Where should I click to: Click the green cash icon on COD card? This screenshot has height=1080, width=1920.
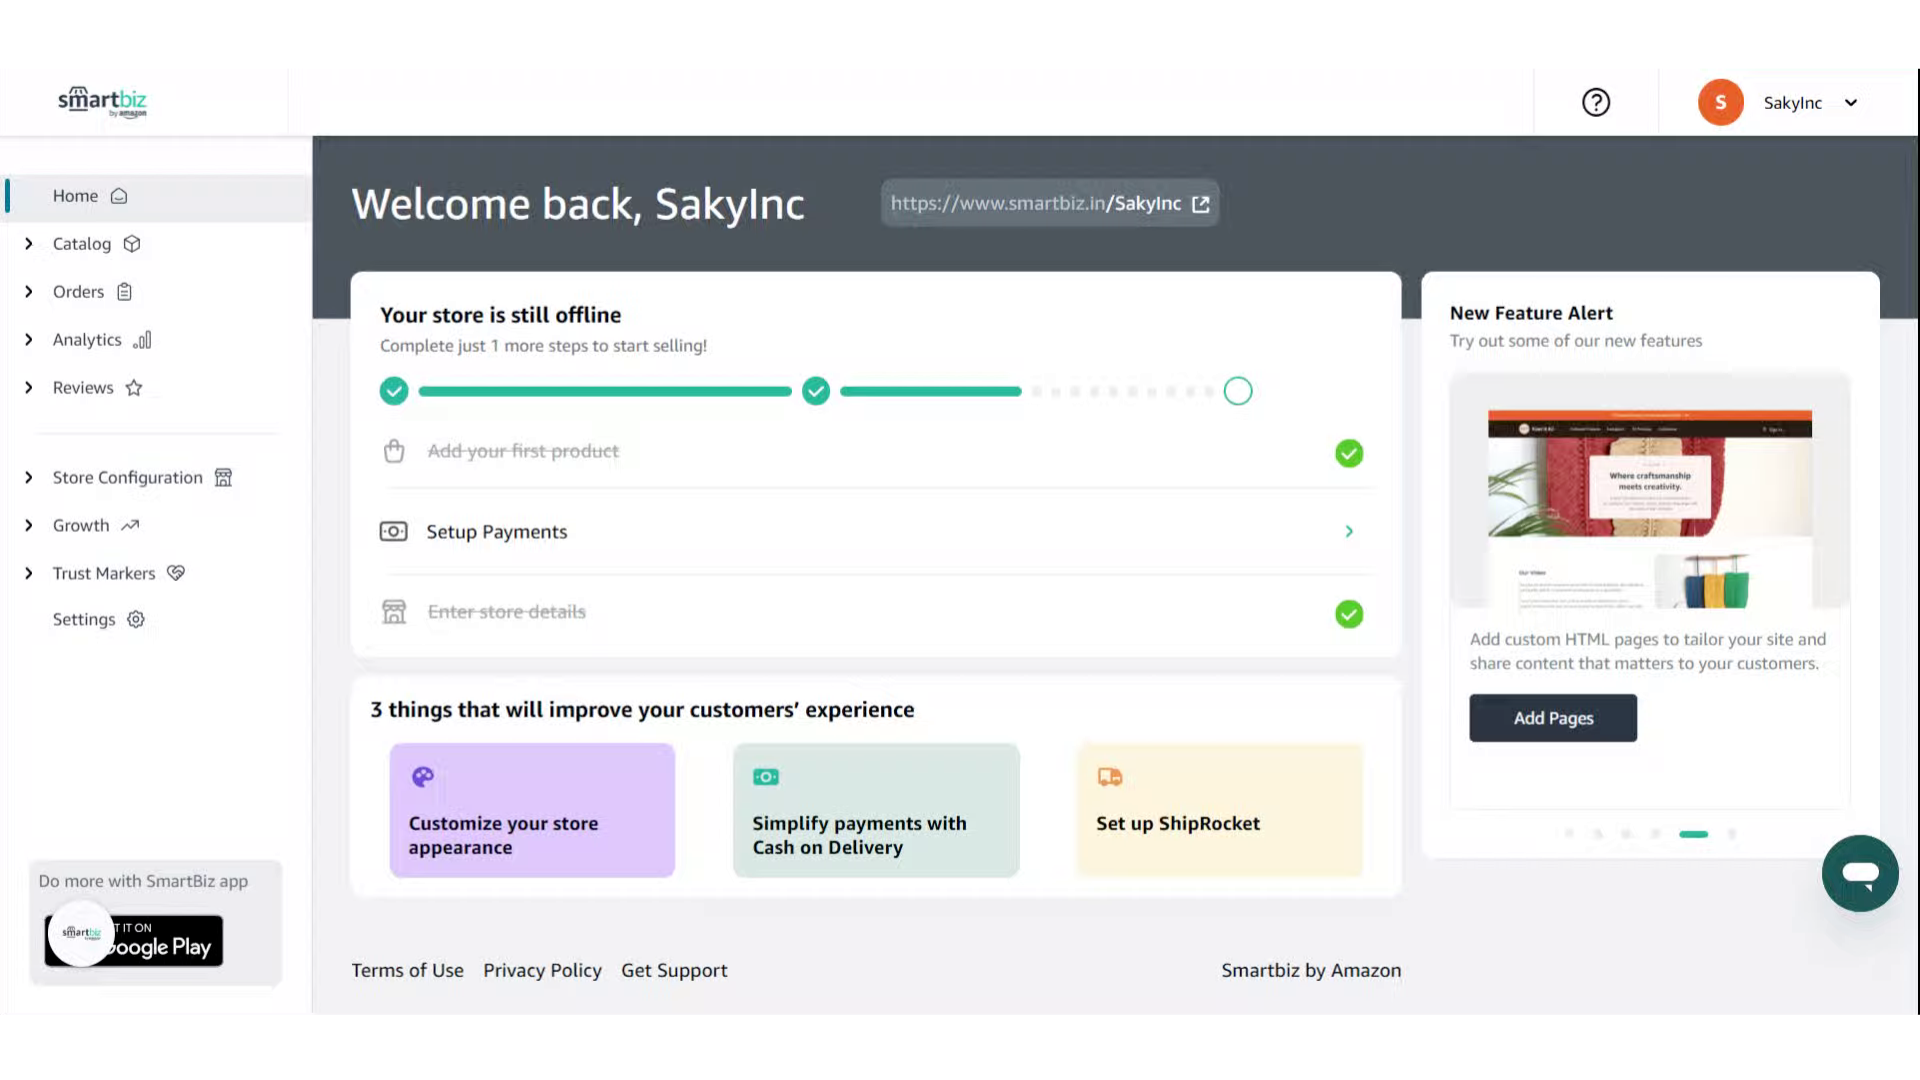[766, 777]
